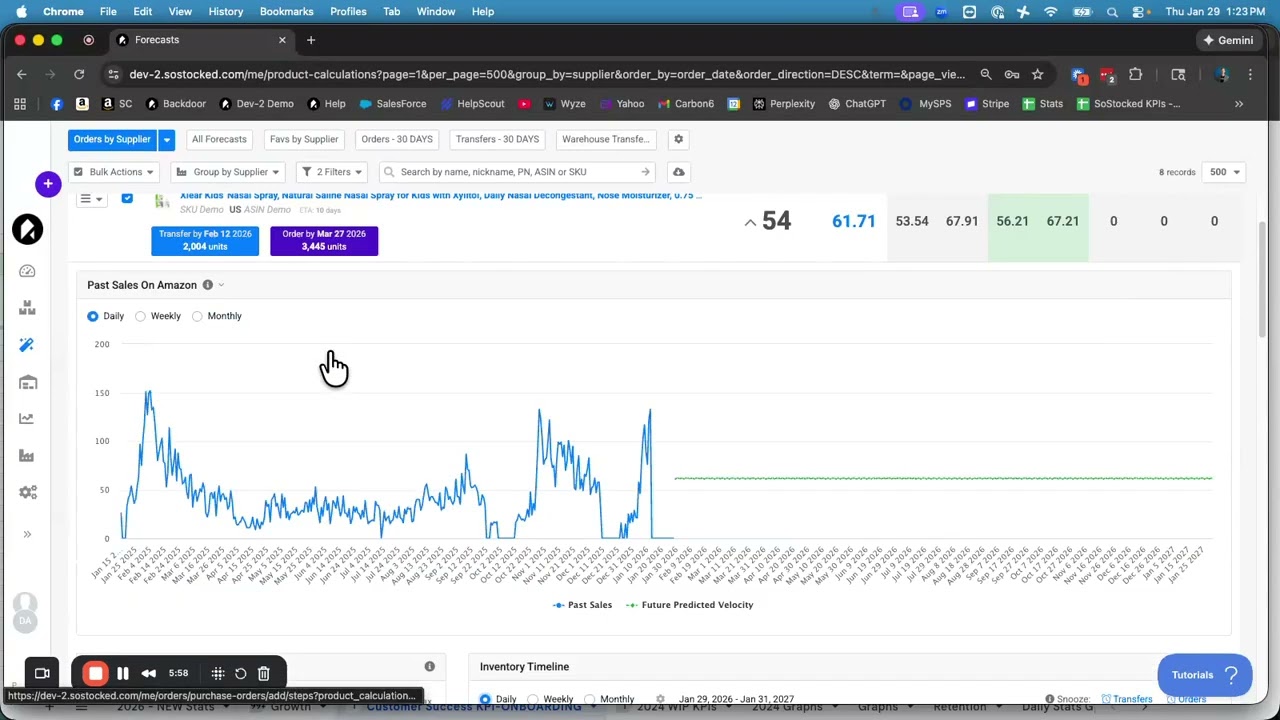The height and width of the screenshot is (720, 1280).
Task: Click the search by name or SKU field
Action: coord(517,172)
